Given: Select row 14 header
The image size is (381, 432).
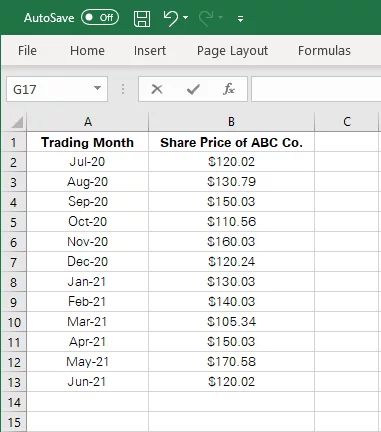Looking at the screenshot, I should point(14,402).
